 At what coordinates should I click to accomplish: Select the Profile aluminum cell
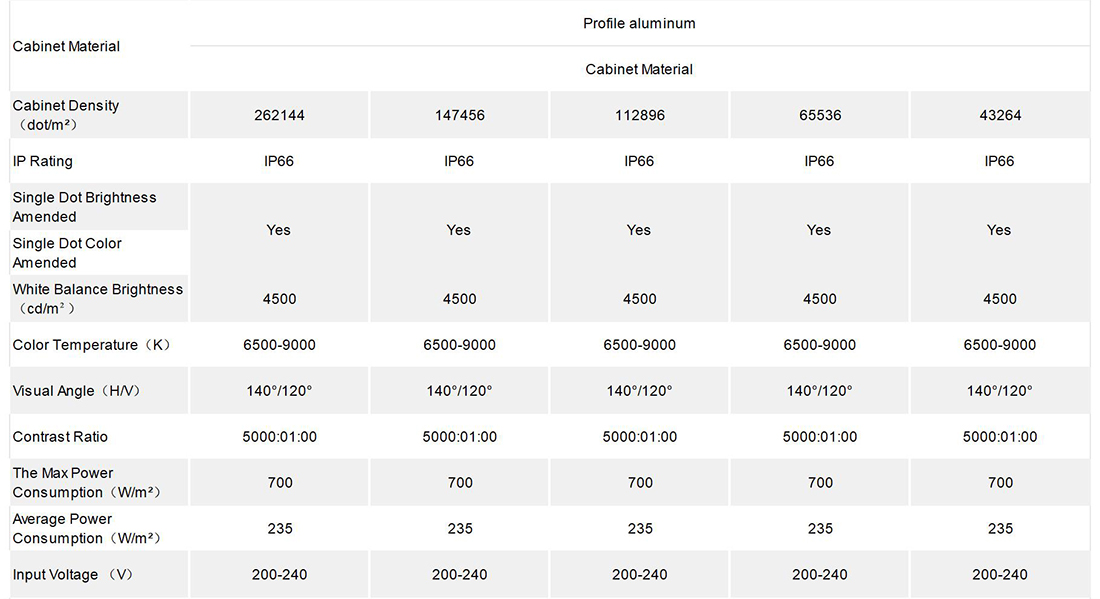pyautogui.click(x=639, y=23)
